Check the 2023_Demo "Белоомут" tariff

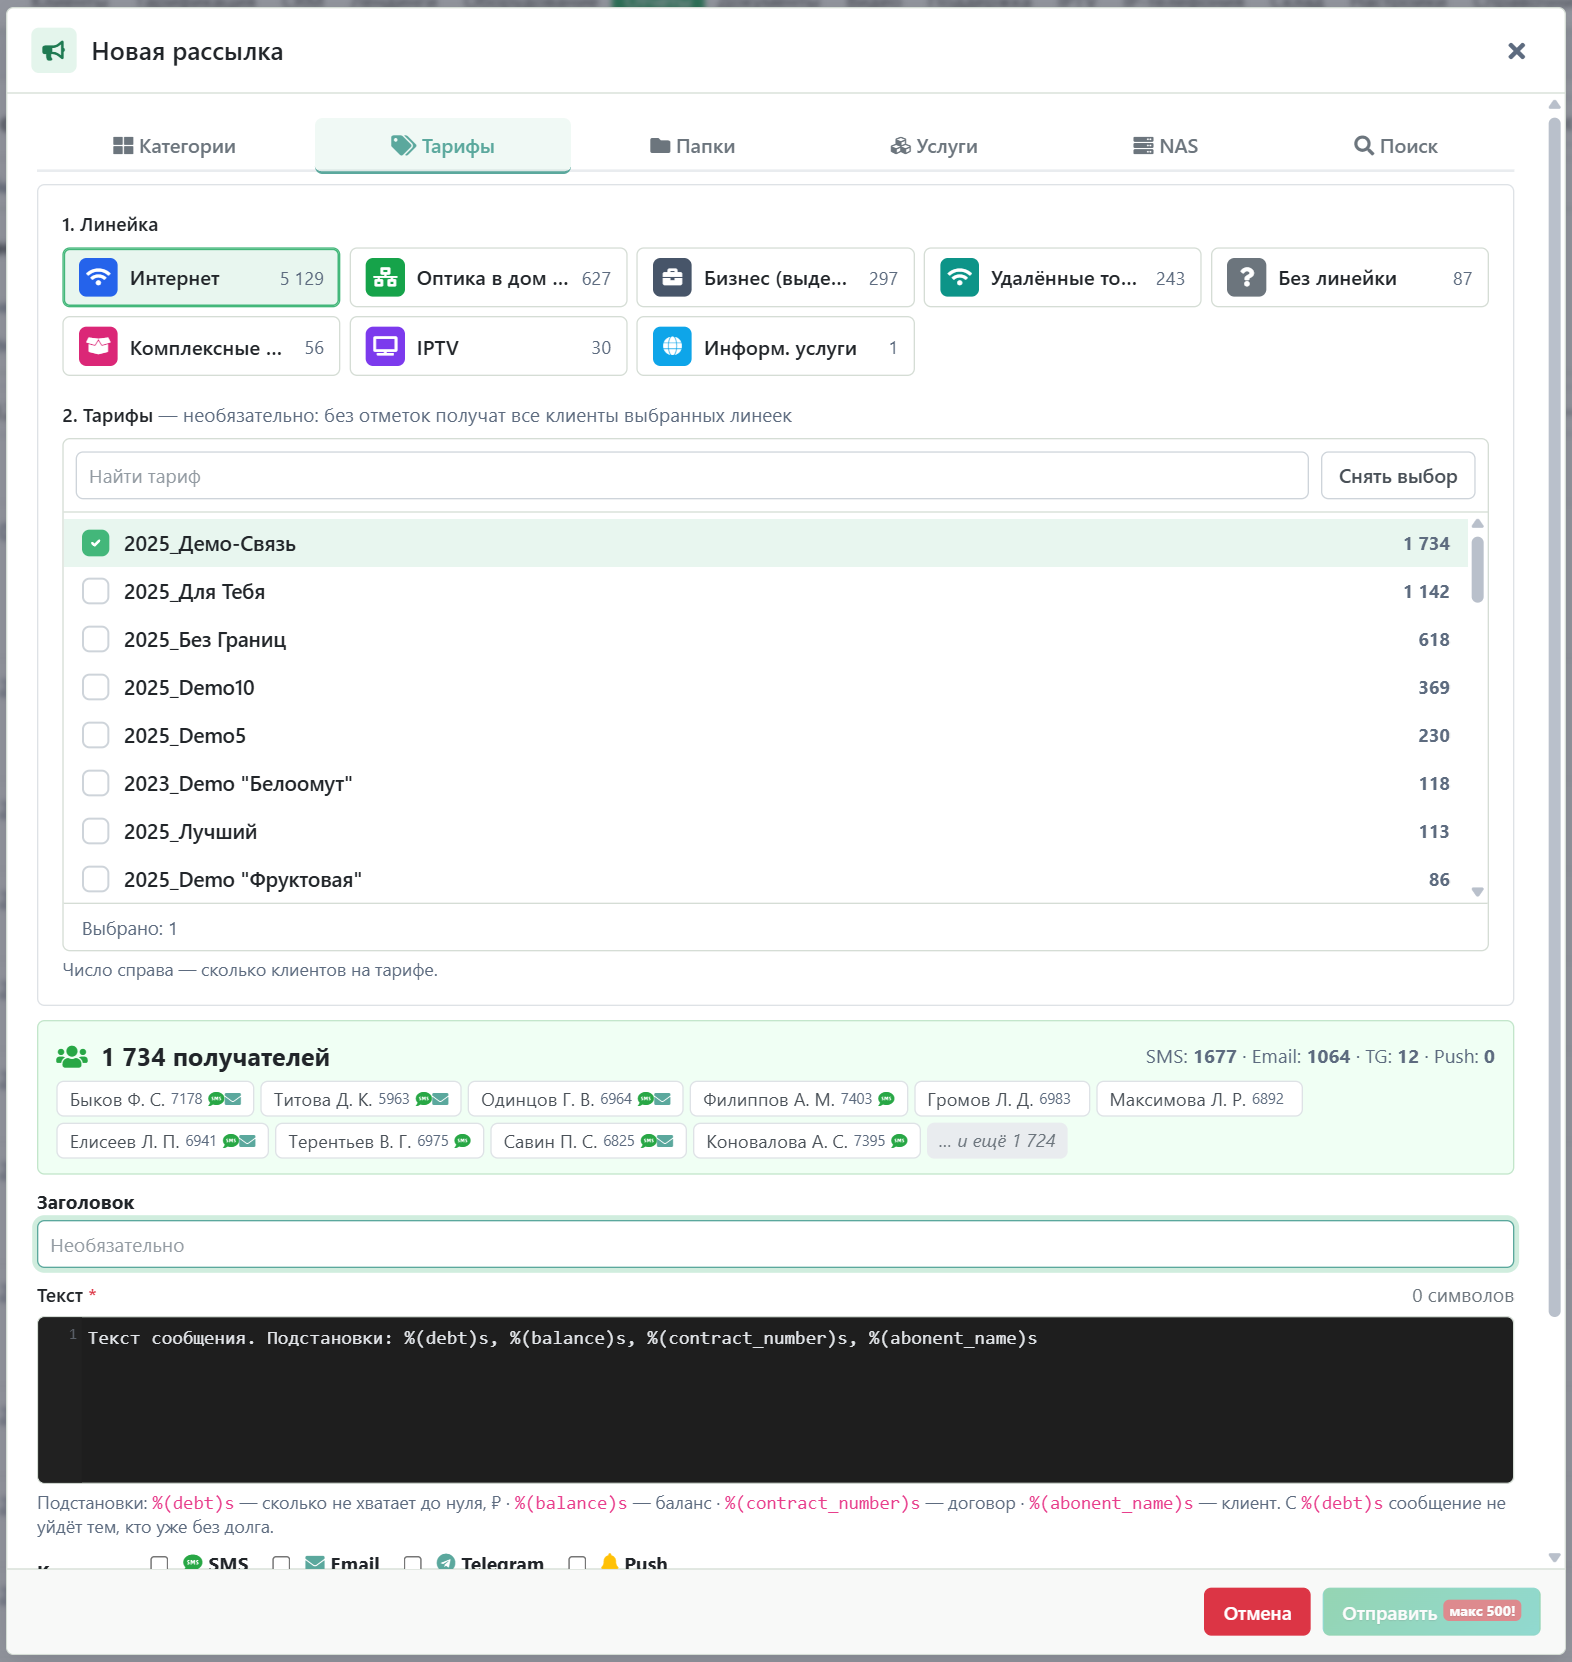tap(95, 783)
